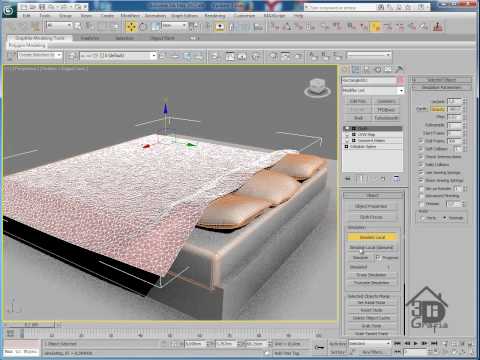480x360 pixels.
Task: Click the 3ds Max application logo
Action: click(x=9, y=11)
